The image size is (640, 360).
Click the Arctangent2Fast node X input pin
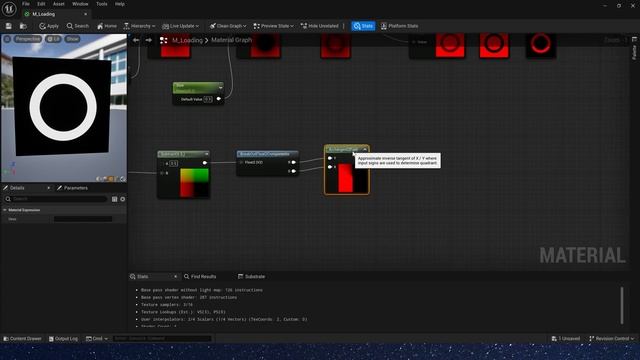point(330,167)
